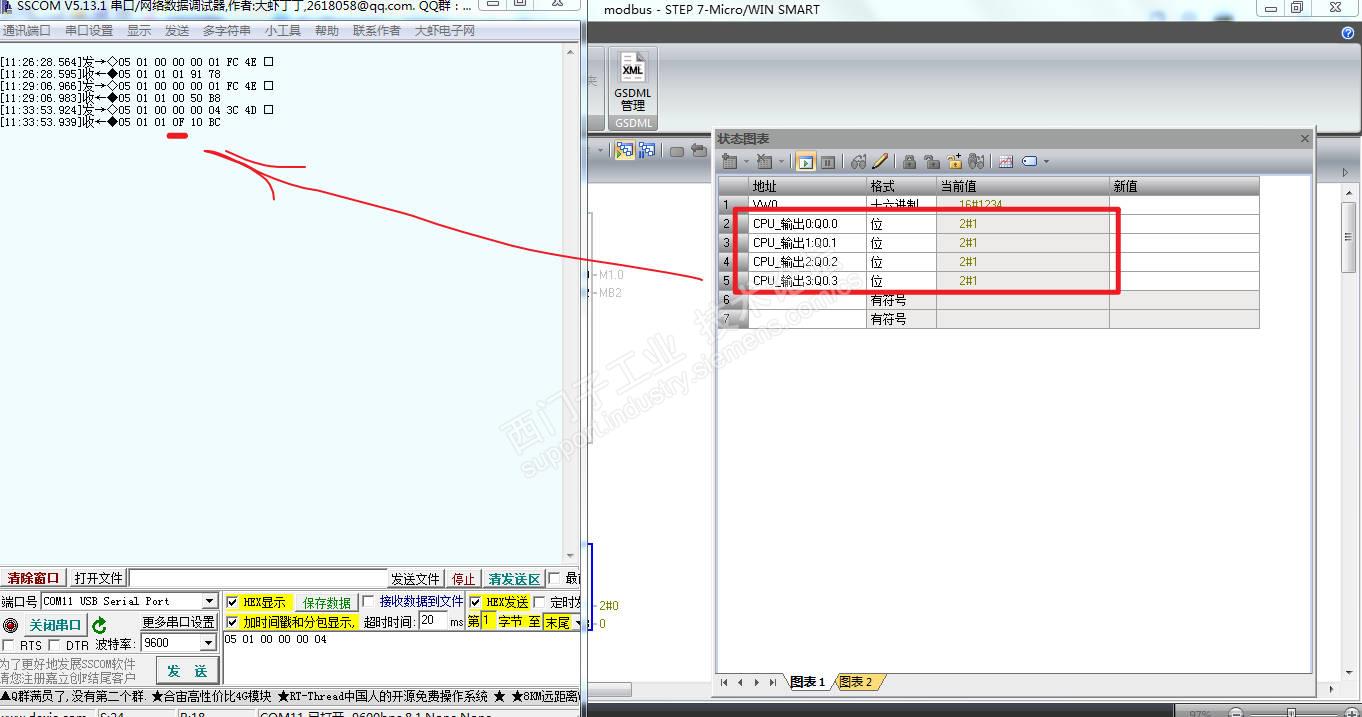This screenshot has height=717, width=1362.
Task: Select the CPU_输出0:Q0.0 address cell
Action: 807,224
